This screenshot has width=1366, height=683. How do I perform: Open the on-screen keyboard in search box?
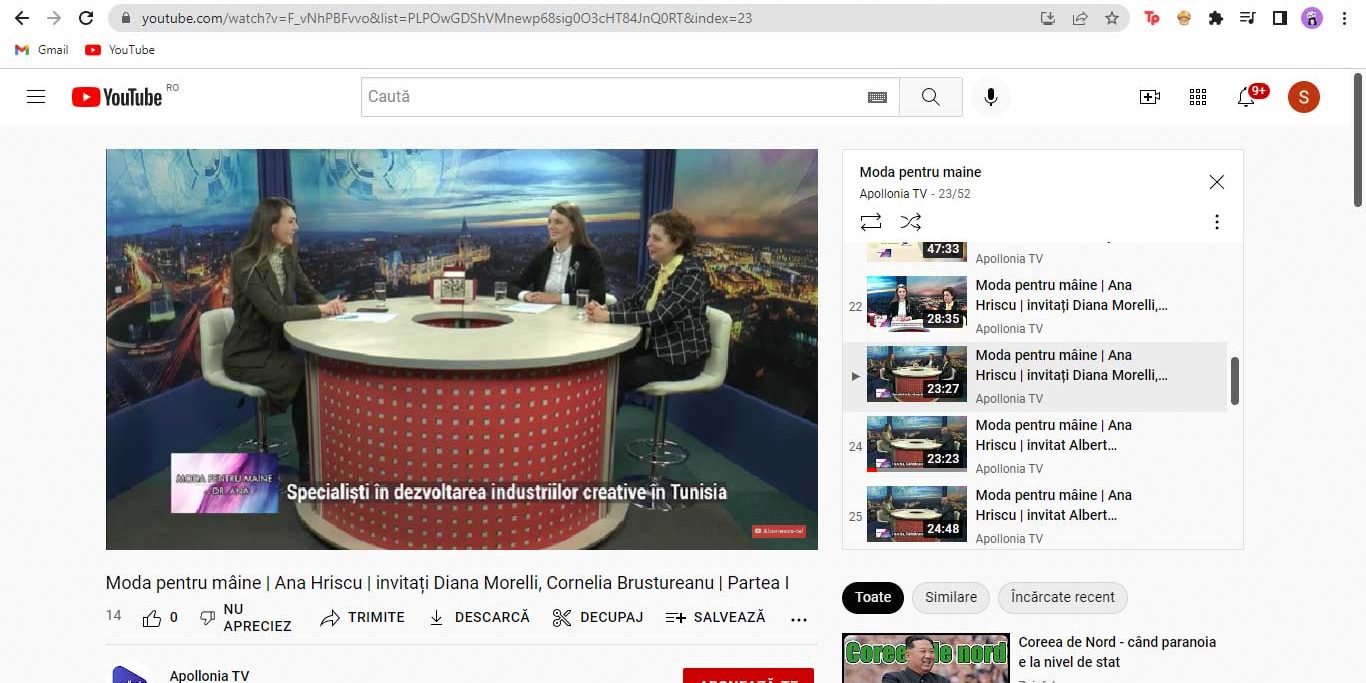(x=877, y=97)
